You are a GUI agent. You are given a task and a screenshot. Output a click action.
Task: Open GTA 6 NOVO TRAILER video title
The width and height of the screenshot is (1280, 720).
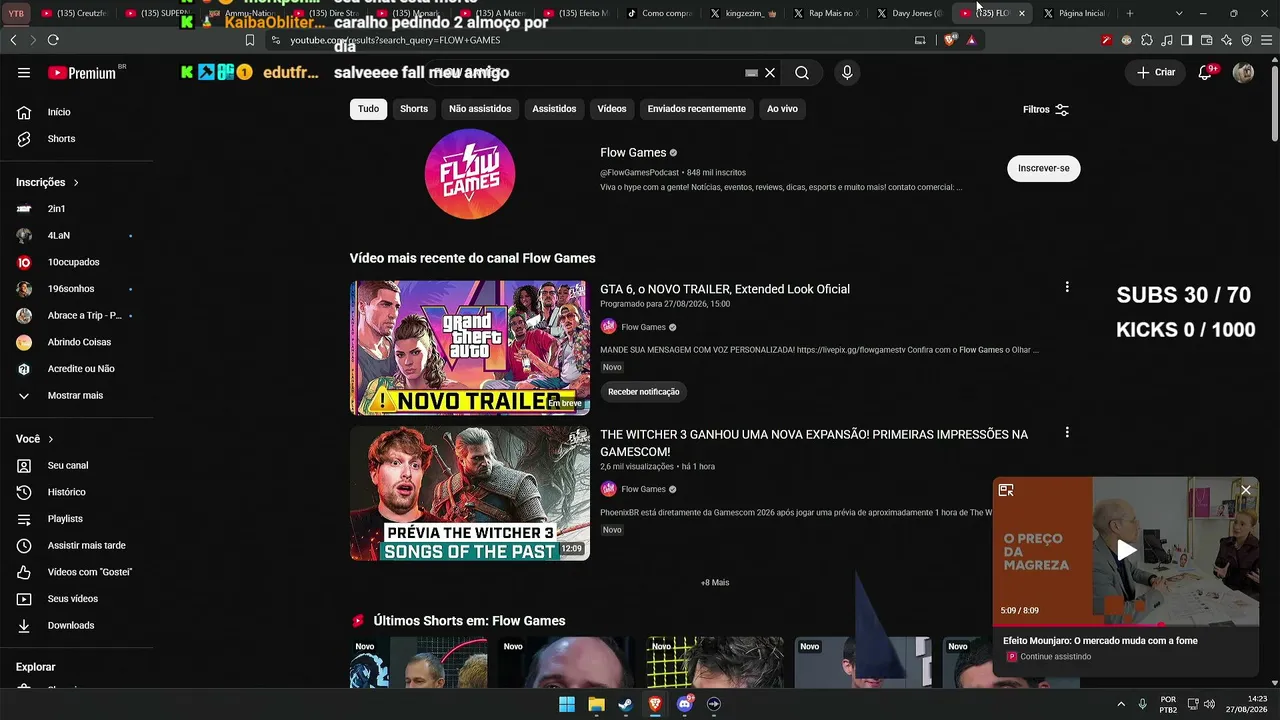725,289
